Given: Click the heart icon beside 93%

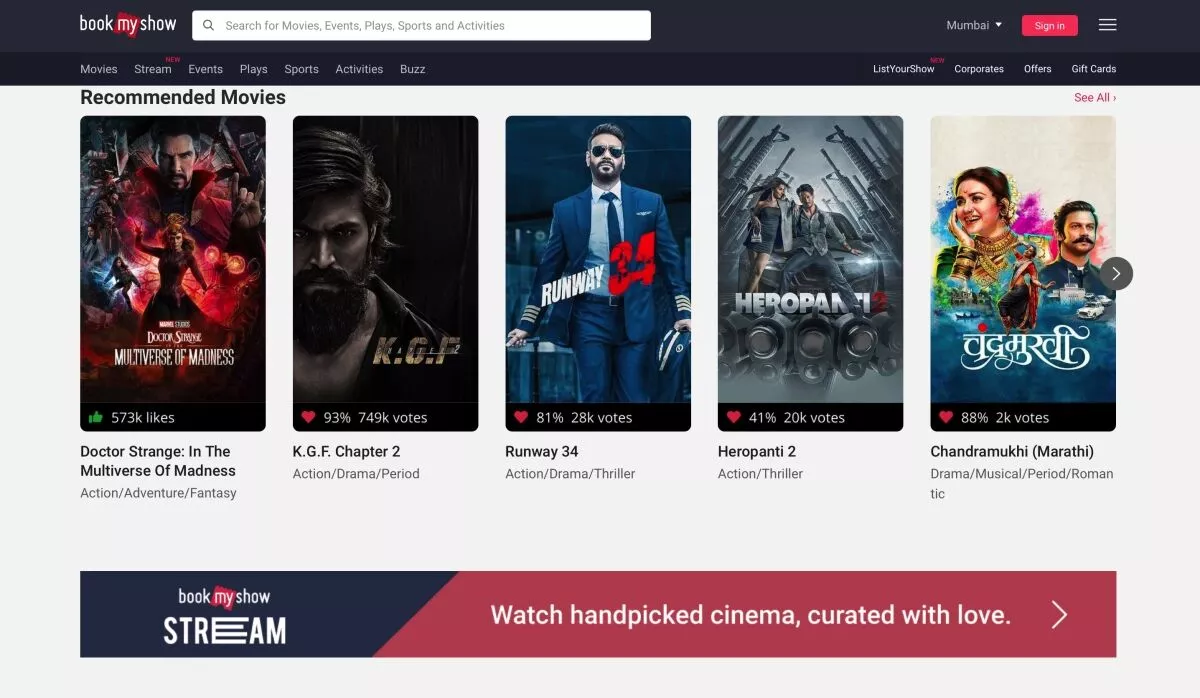Looking at the screenshot, I should point(308,417).
